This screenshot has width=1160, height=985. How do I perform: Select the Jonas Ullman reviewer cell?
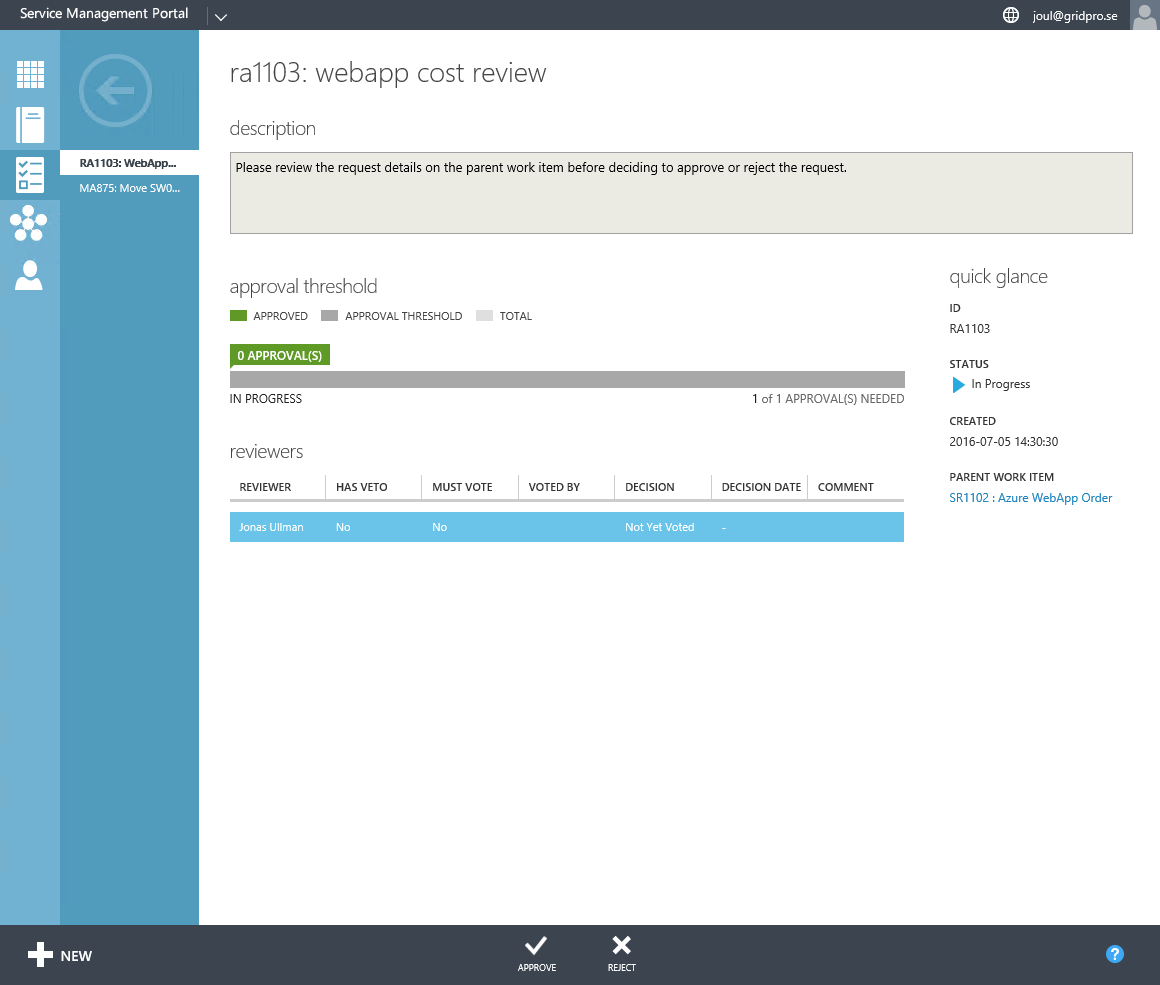272,527
